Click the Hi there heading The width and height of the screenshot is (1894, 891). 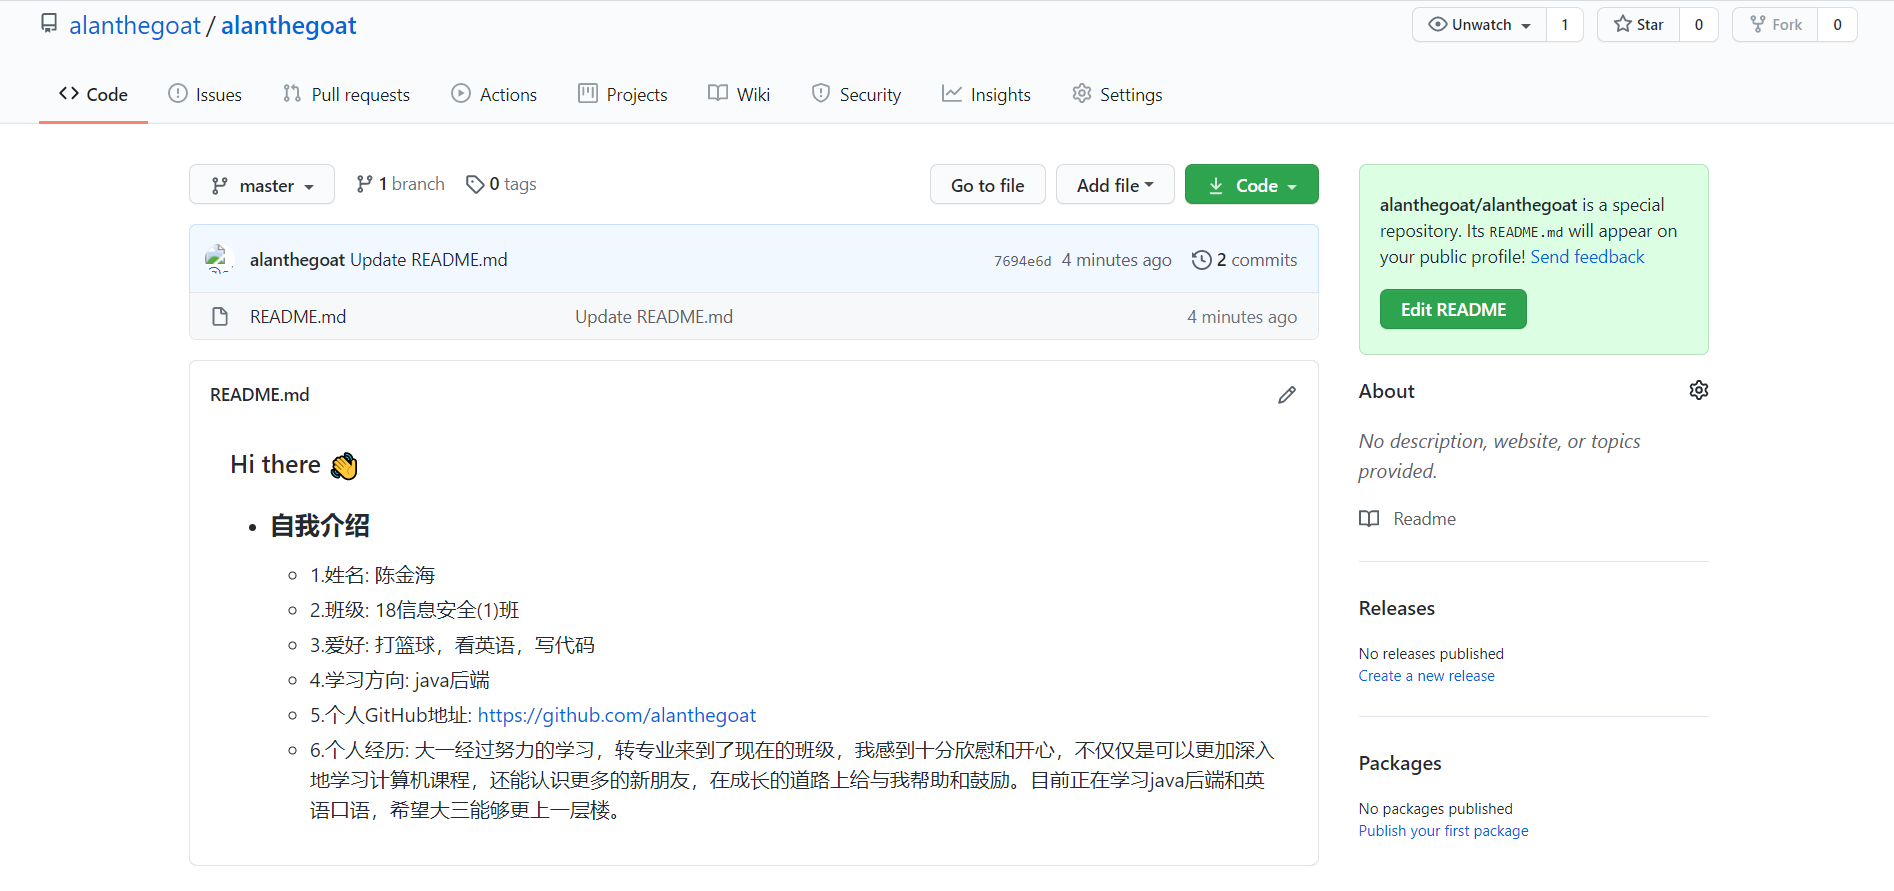[x=294, y=465]
